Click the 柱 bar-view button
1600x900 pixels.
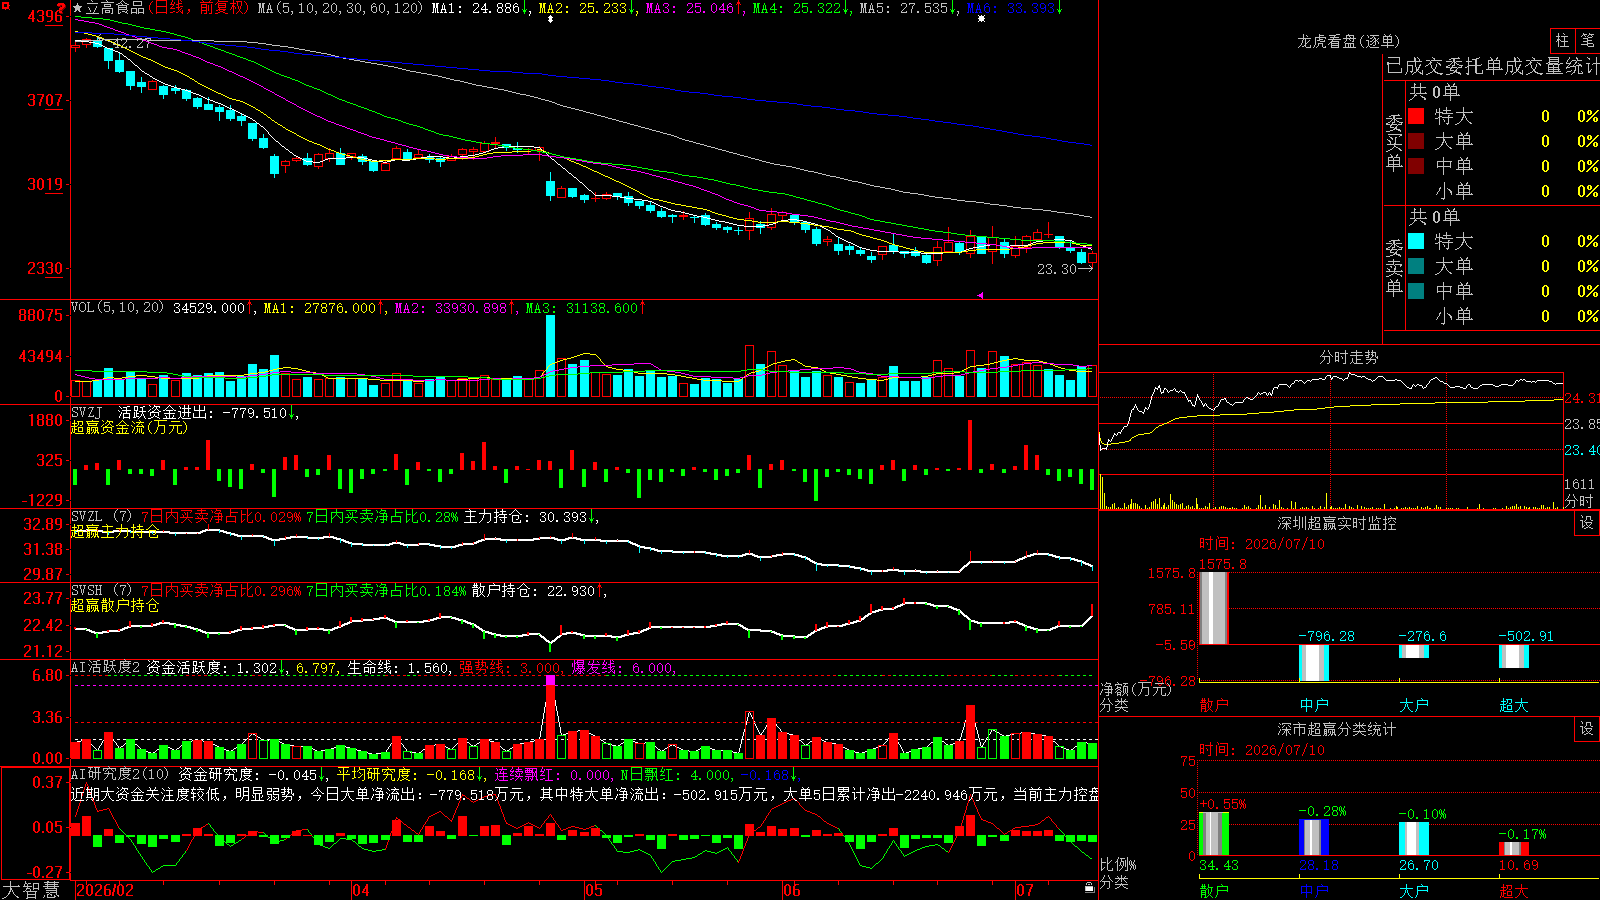coord(1562,41)
